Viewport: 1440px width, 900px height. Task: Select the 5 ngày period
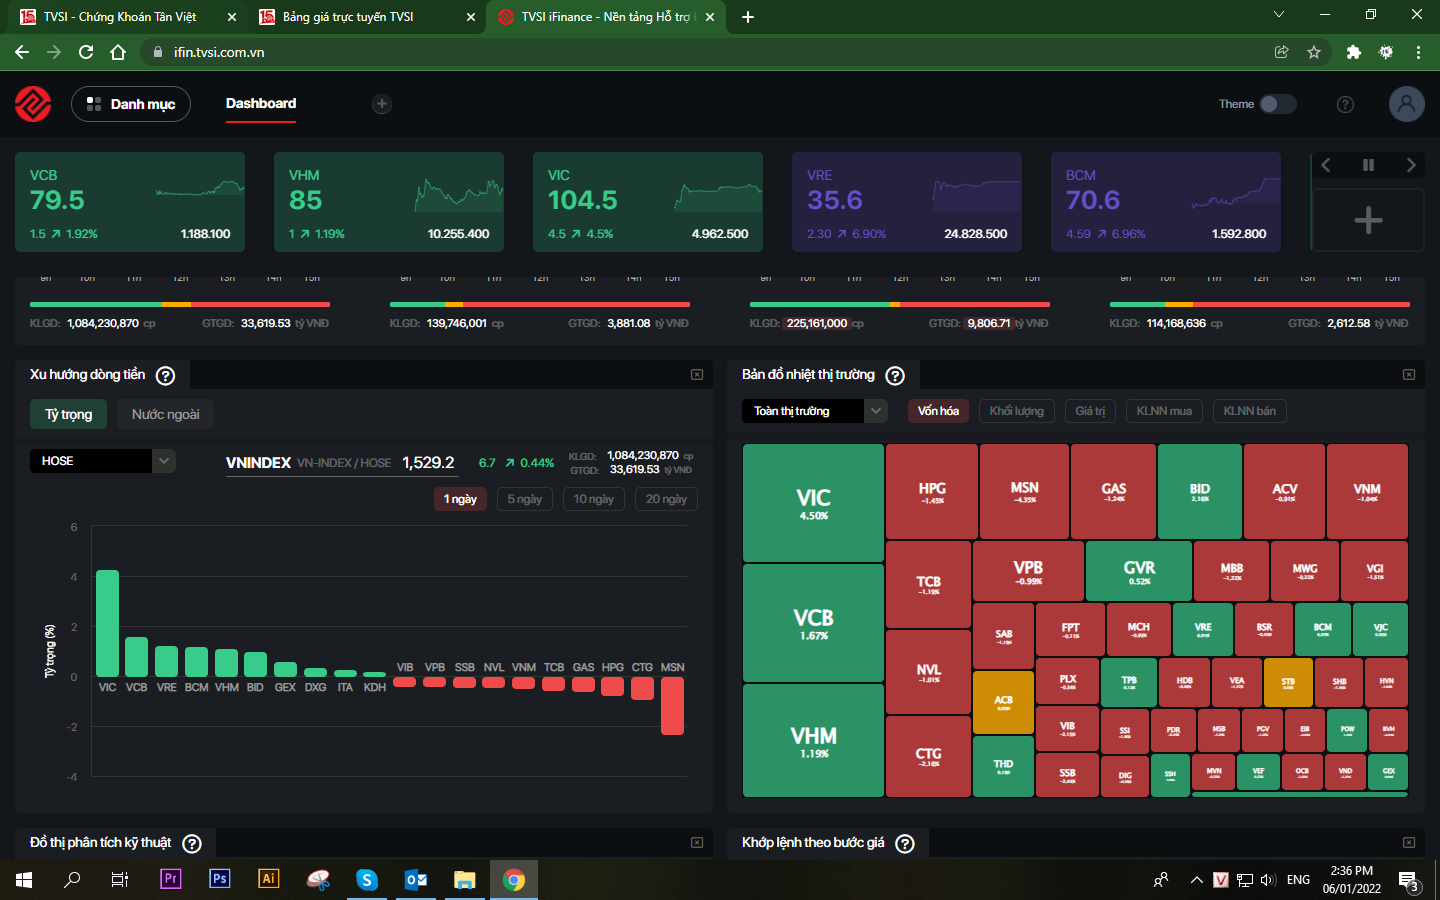[x=525, y=499]
